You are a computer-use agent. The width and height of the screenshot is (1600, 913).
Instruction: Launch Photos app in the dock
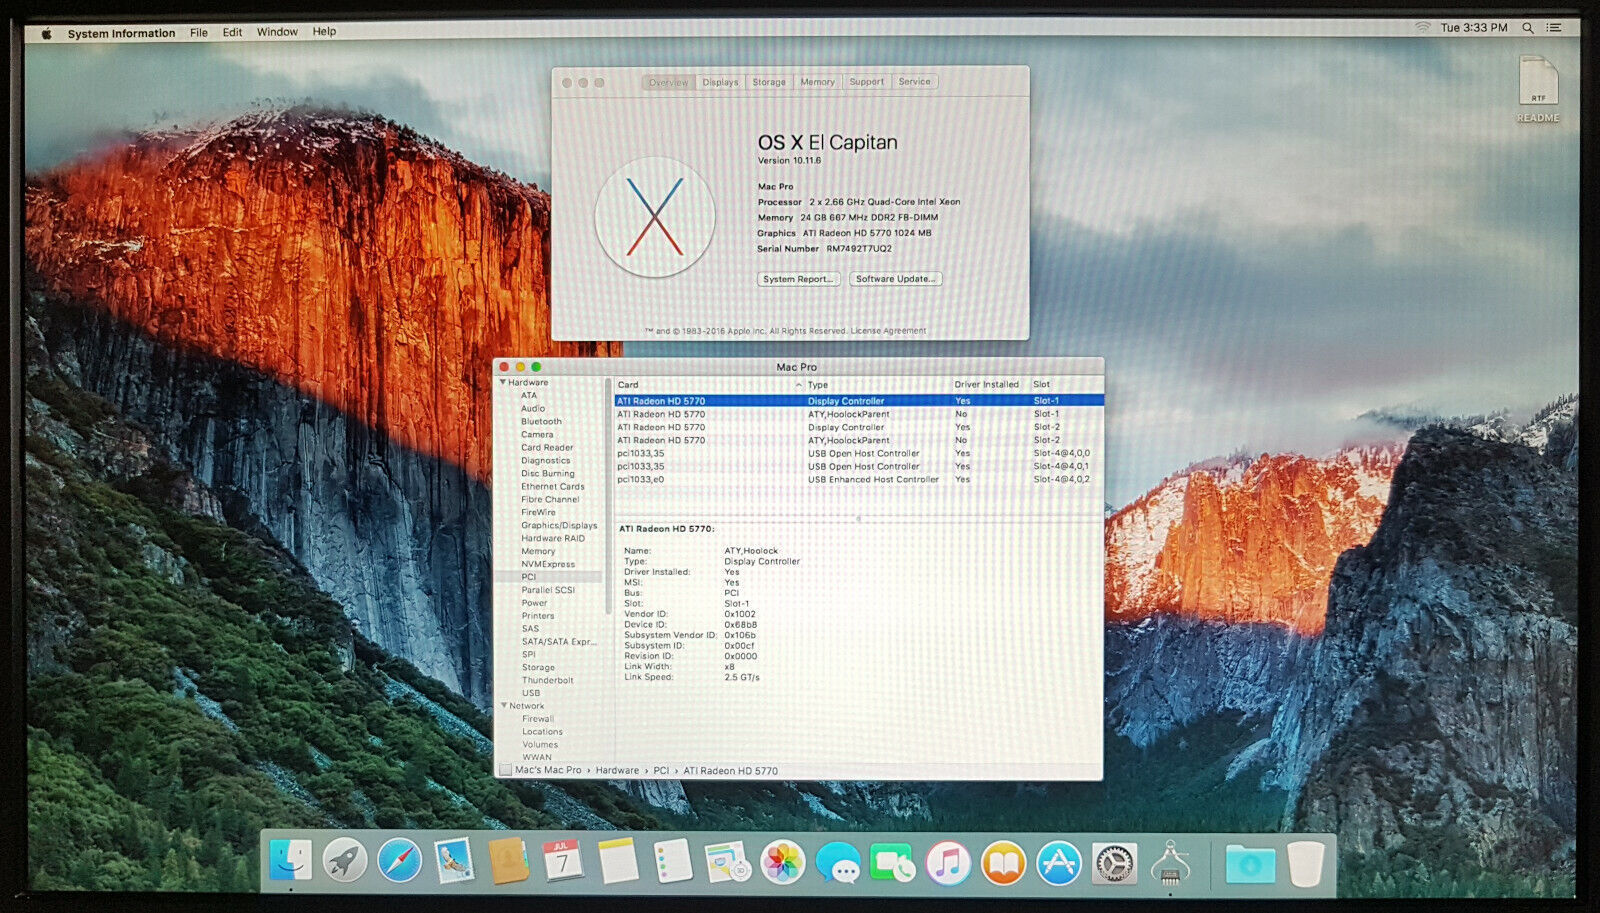click(x=783, y=862)
